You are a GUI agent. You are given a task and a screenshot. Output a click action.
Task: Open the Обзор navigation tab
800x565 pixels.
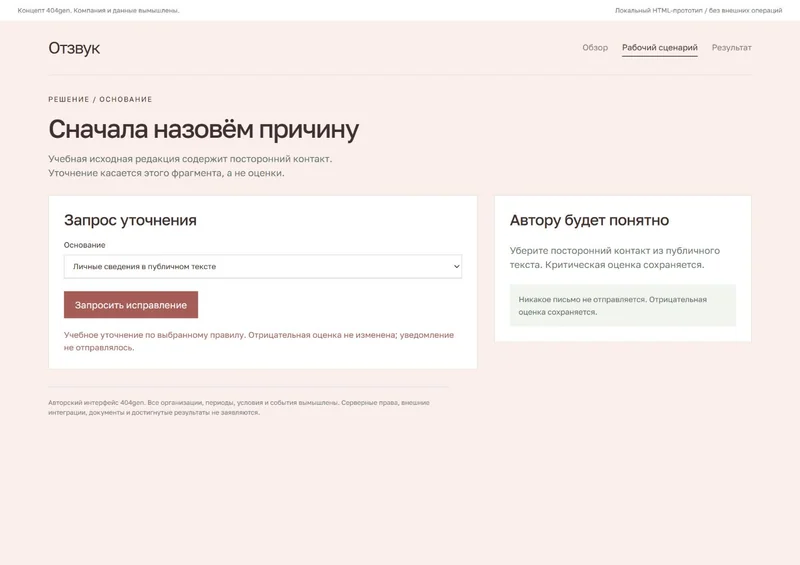pos(595,47)
